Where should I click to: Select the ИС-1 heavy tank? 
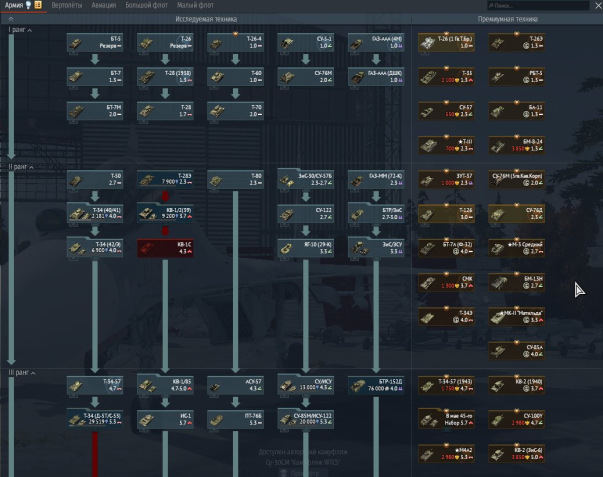(164, 418)
